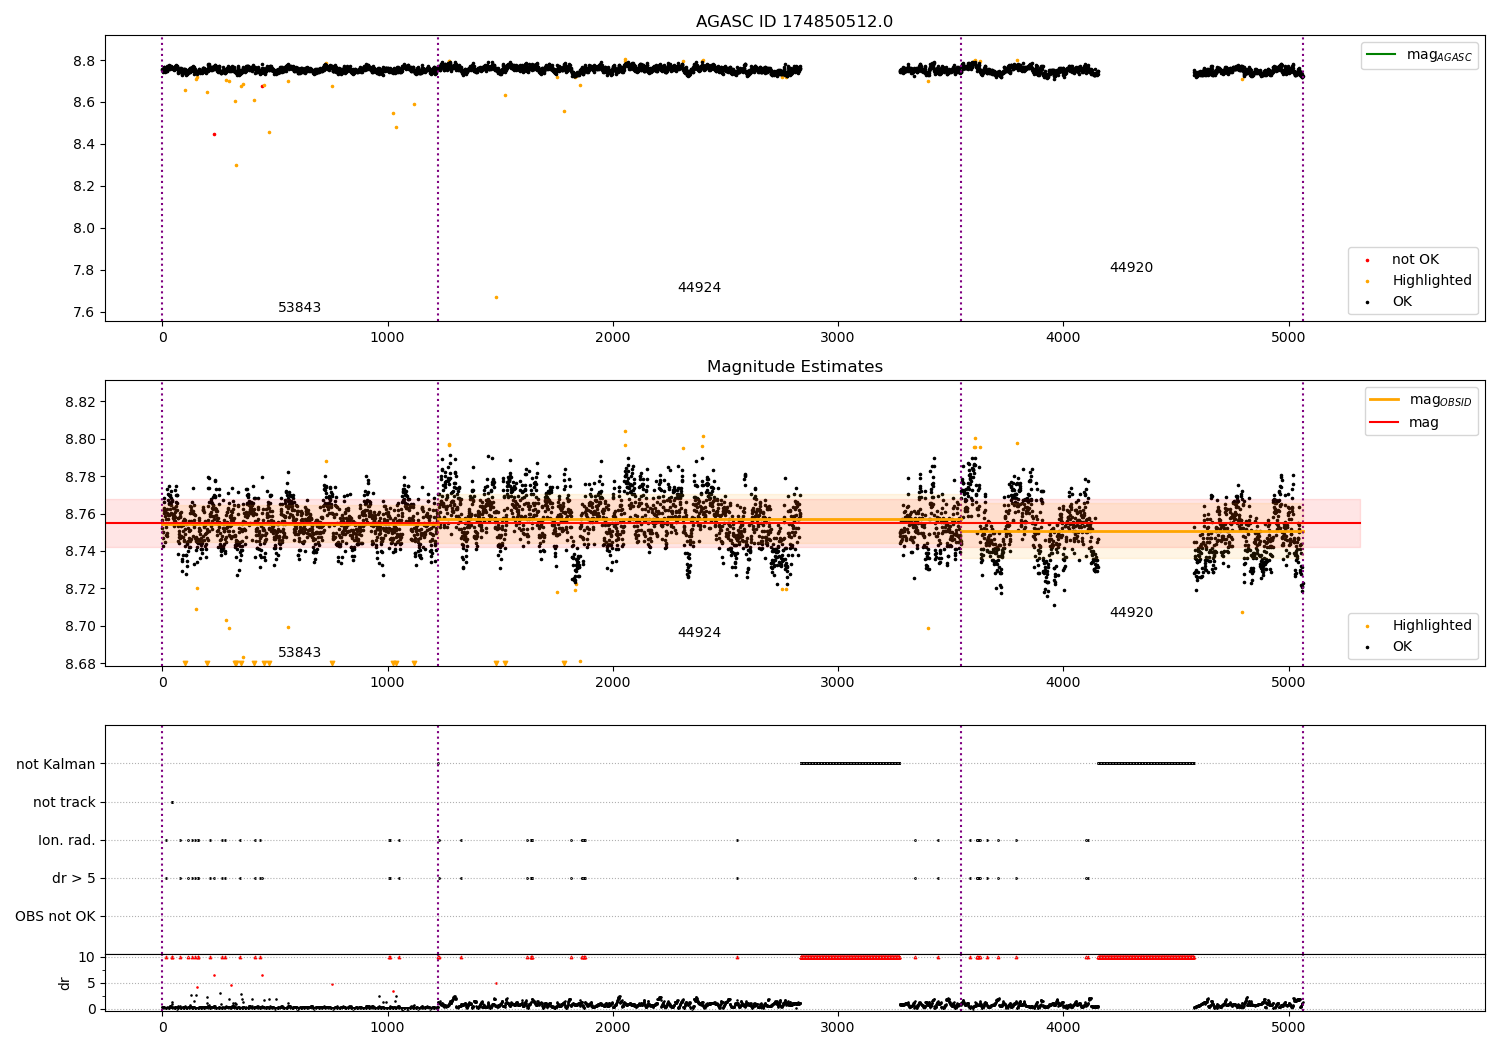Click the '53843' obsid label in the top plot

click(299, 308)
